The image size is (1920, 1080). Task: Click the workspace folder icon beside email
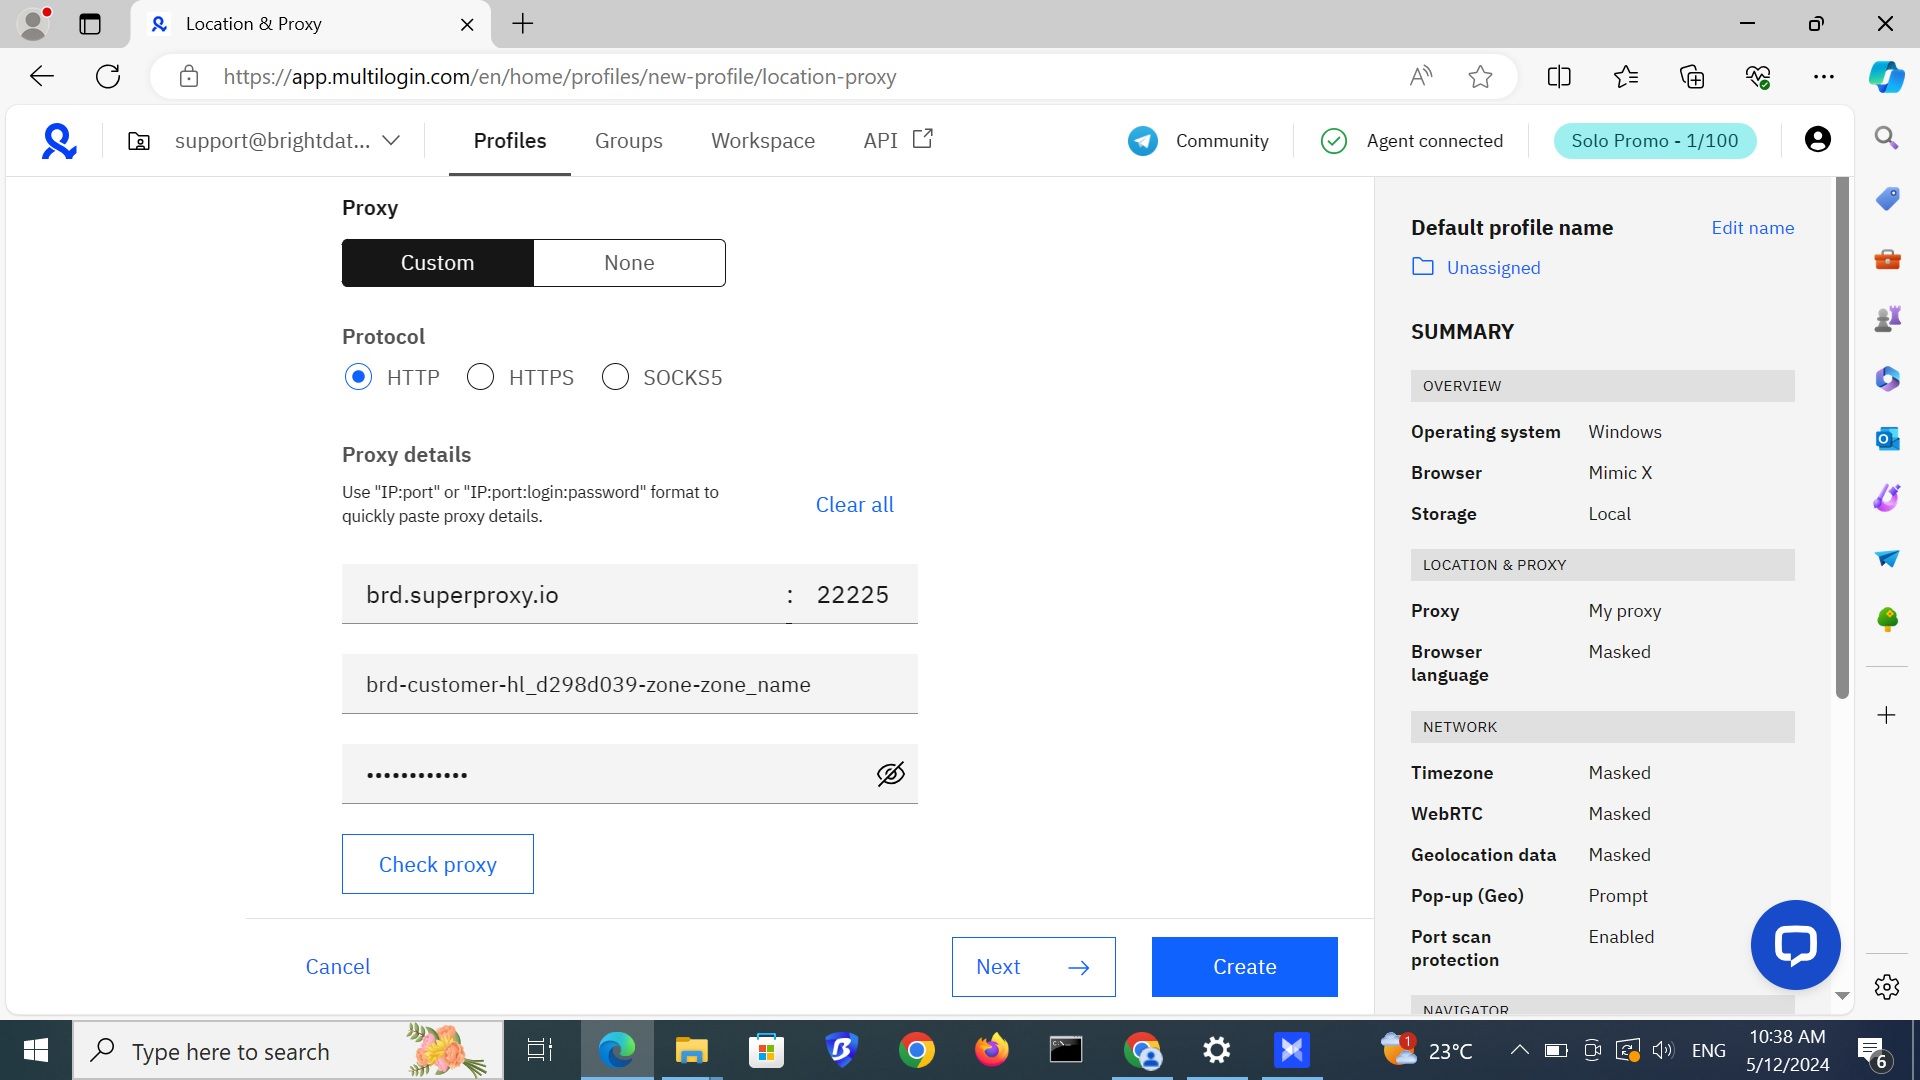click(139, 141)
